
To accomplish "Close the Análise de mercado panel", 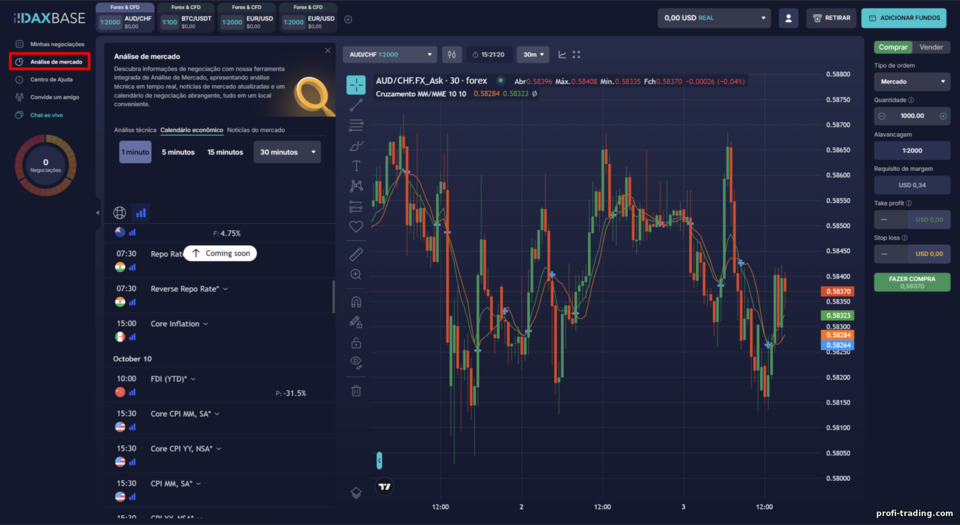I will (x=328, y=51).
